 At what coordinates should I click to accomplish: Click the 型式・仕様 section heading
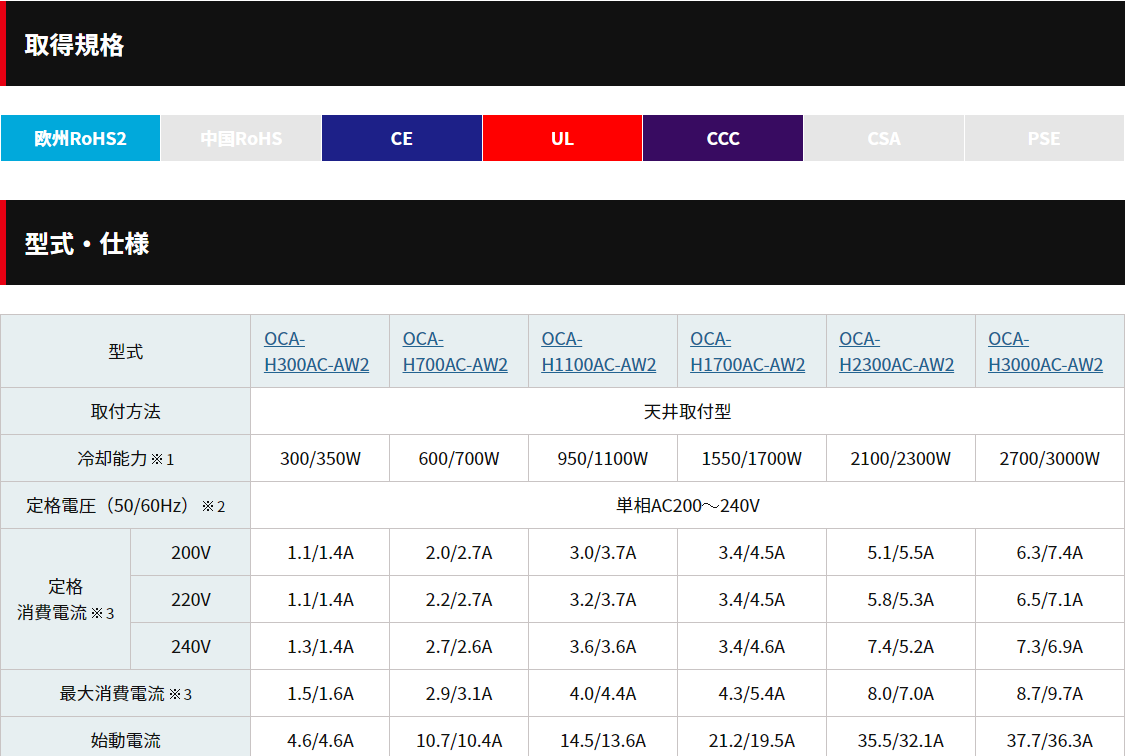pyautogui.click(x=87, y=244)
